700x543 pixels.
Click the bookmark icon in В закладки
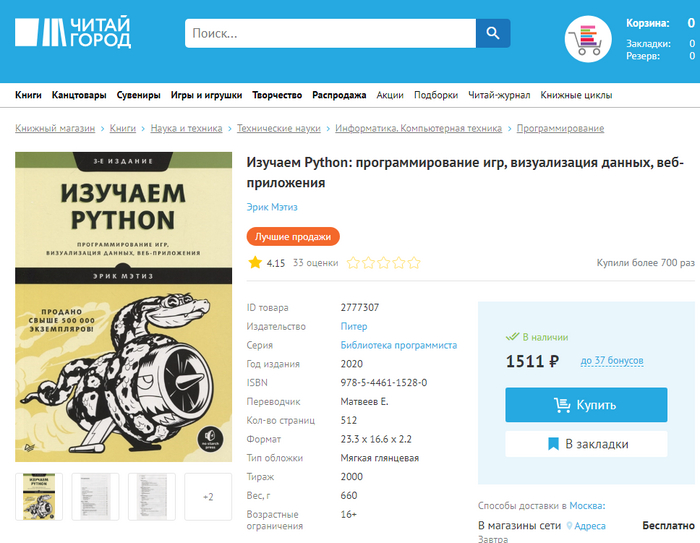553,444
